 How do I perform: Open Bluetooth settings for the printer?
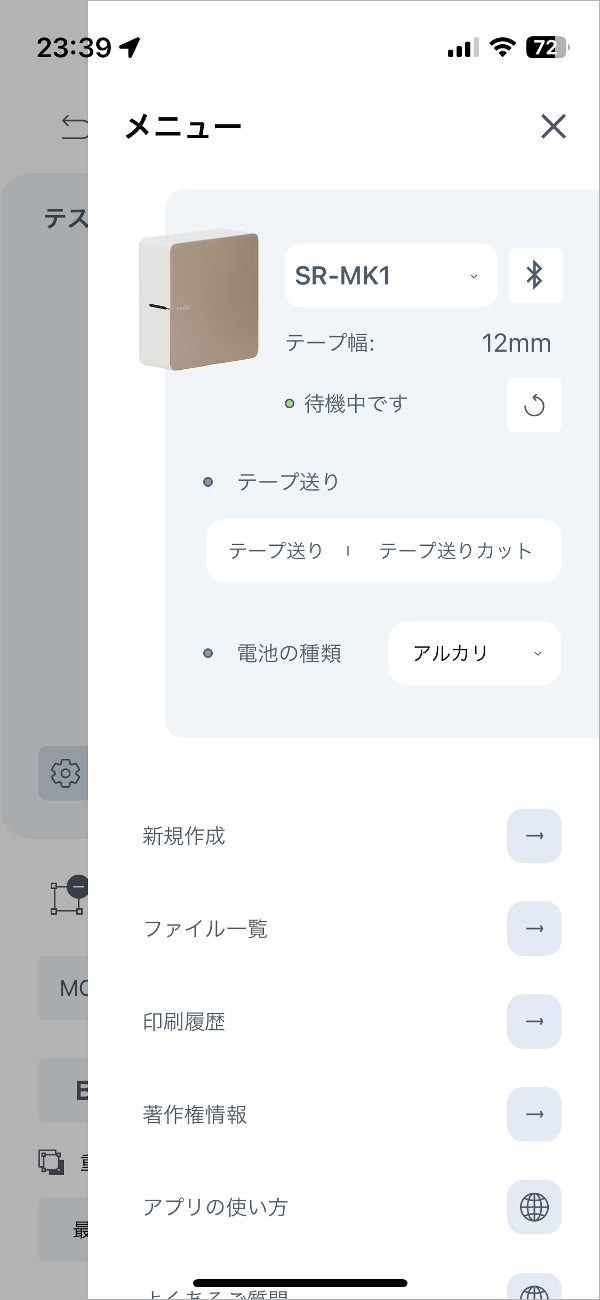(535, 275)
